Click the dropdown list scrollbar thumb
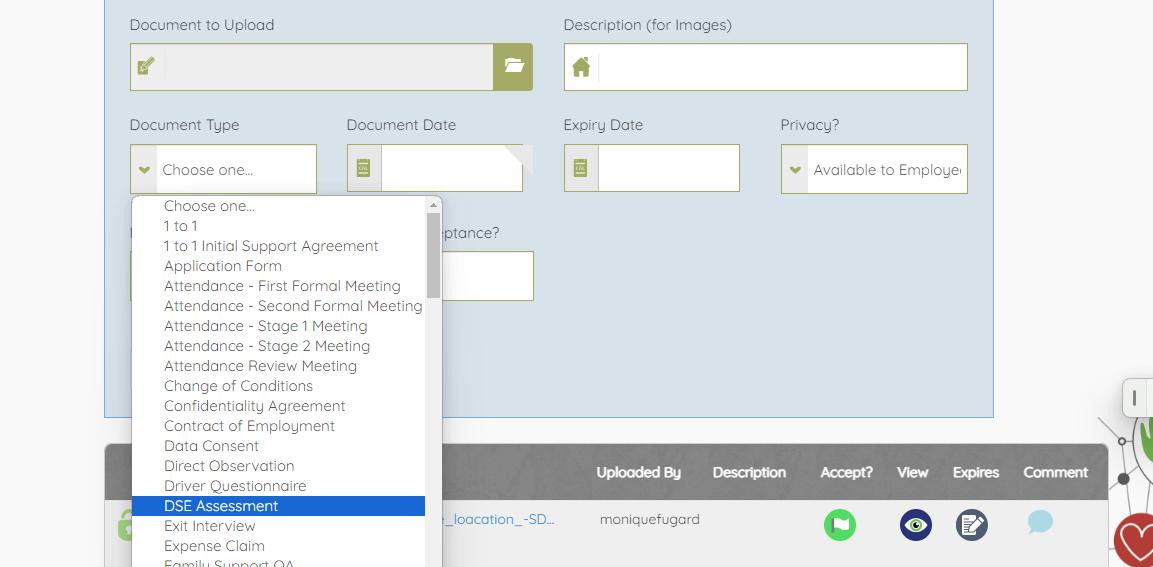1153x567 pixels. (433, 255)
